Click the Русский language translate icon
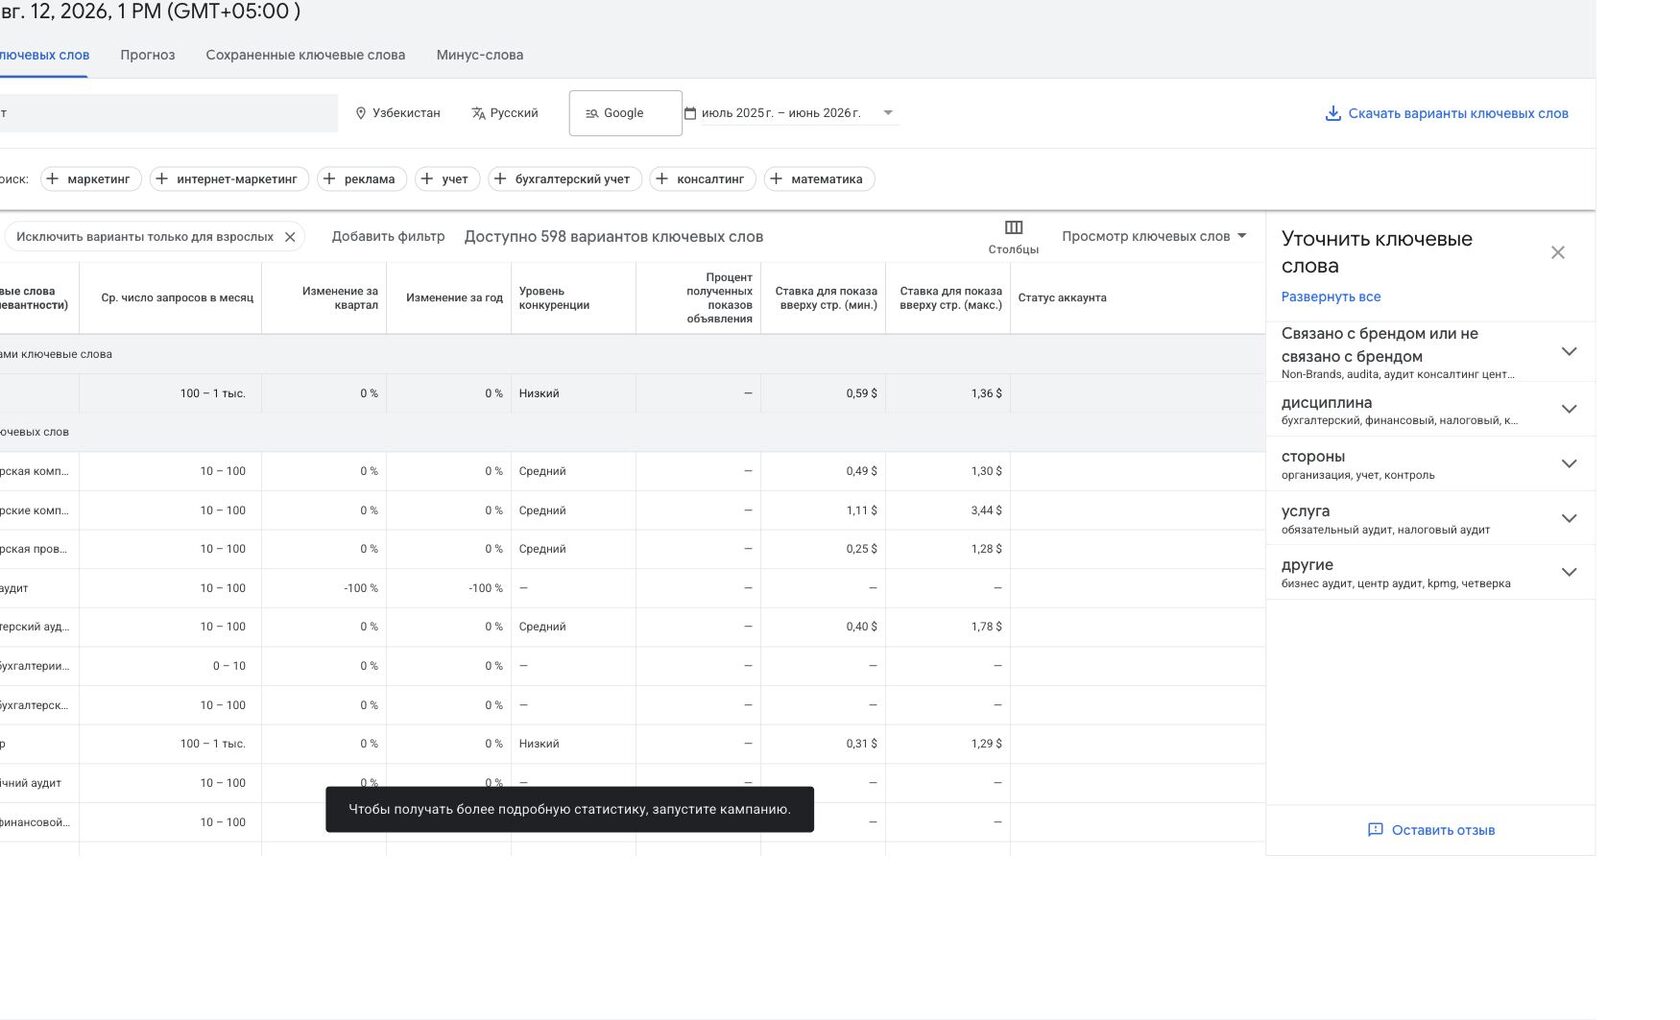 pyautogui.click(x=478, y=113)
